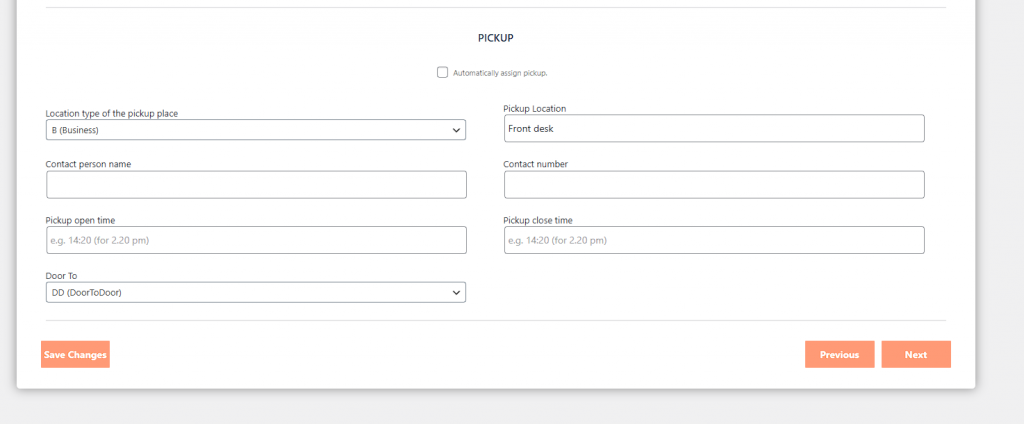This screenshot has width=1024, height=424.
Task: Select the Contact number input box
Action: tap(713, 184)
